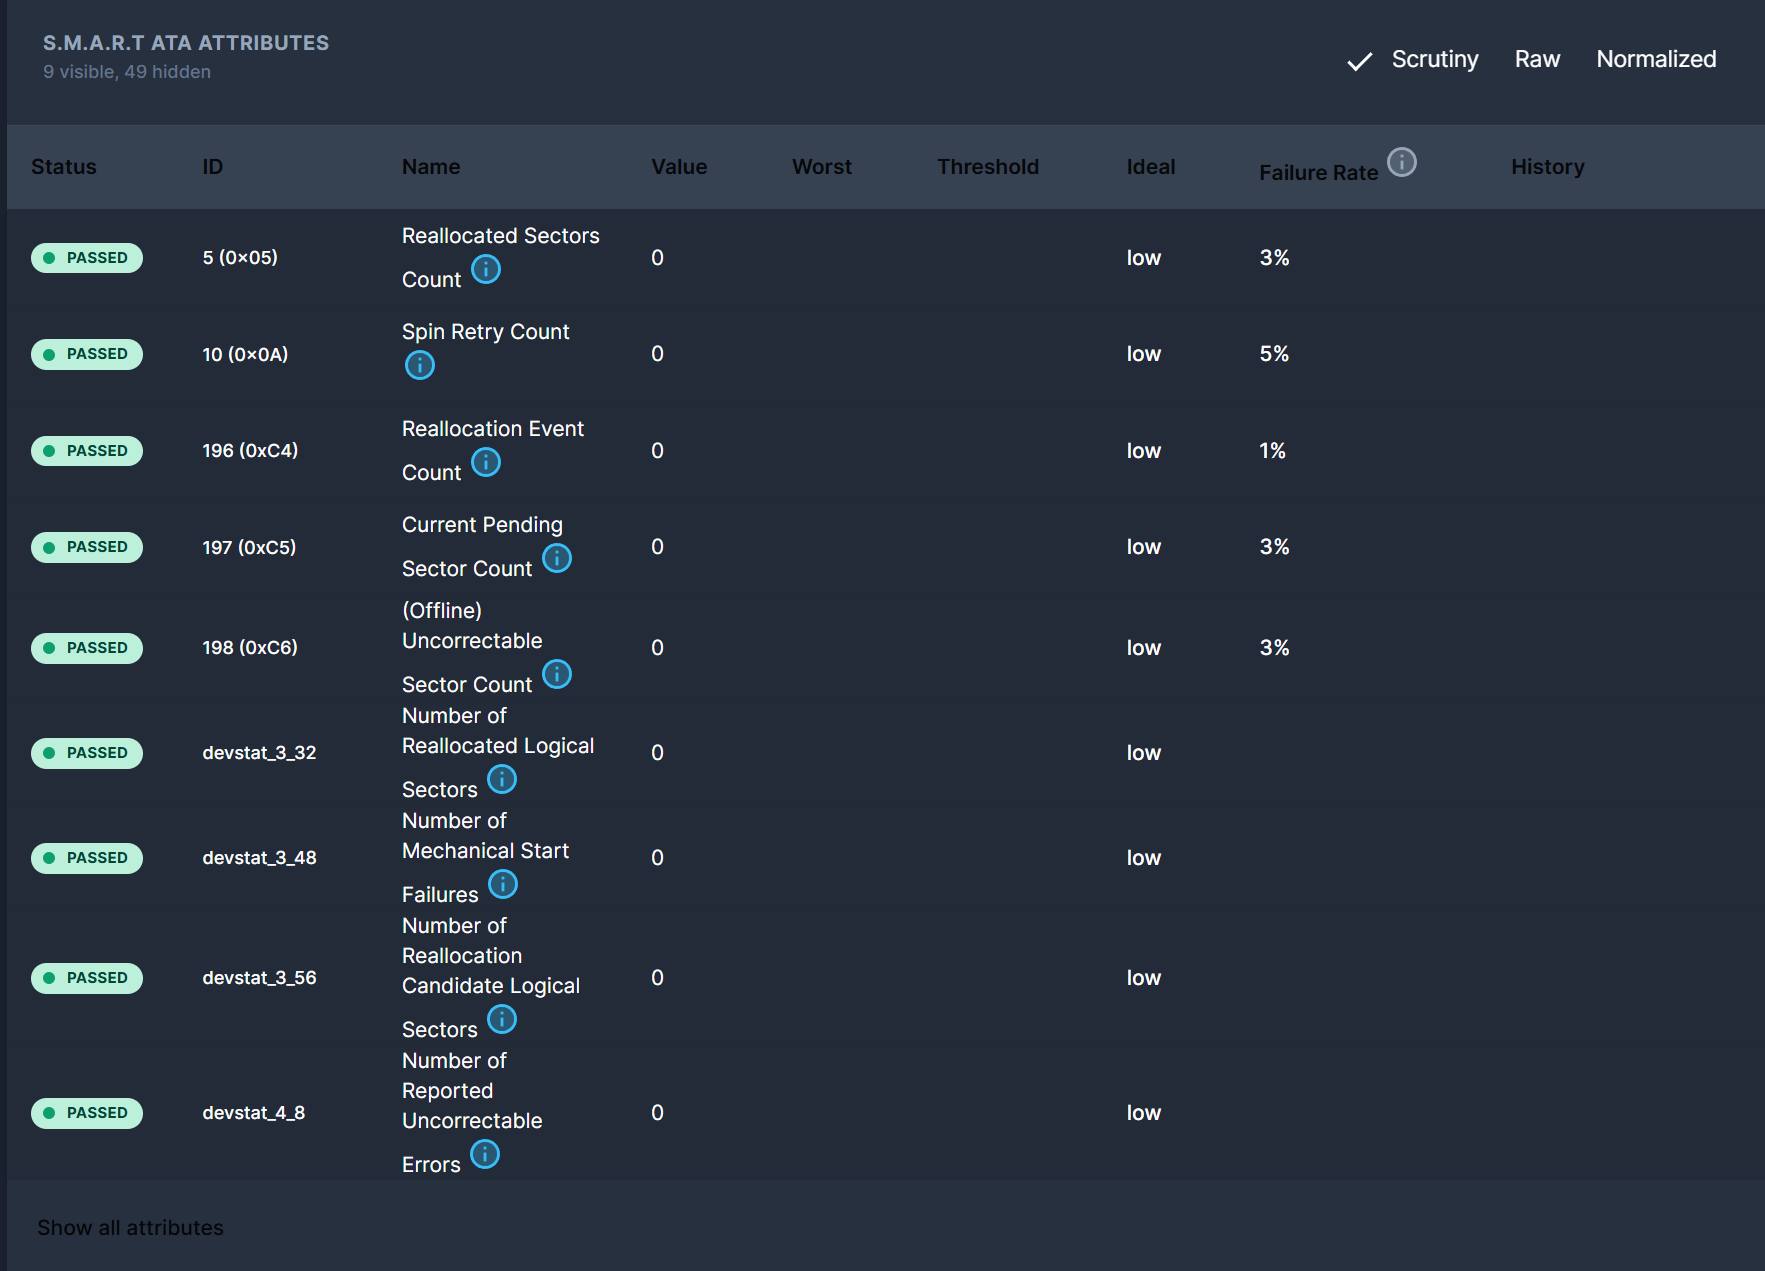Select the Scrutiny display mode
This screenshot has height=1271, width=1765.
tap(1435, 60)
